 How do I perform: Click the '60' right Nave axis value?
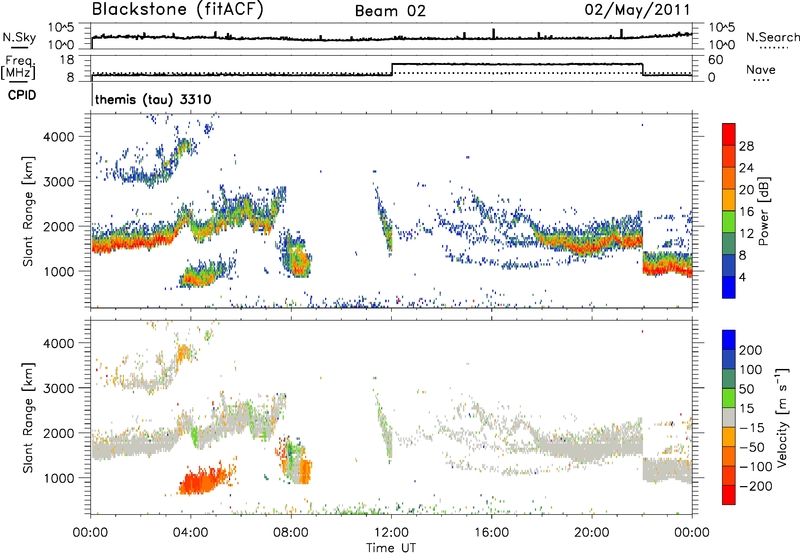(716, 60)
